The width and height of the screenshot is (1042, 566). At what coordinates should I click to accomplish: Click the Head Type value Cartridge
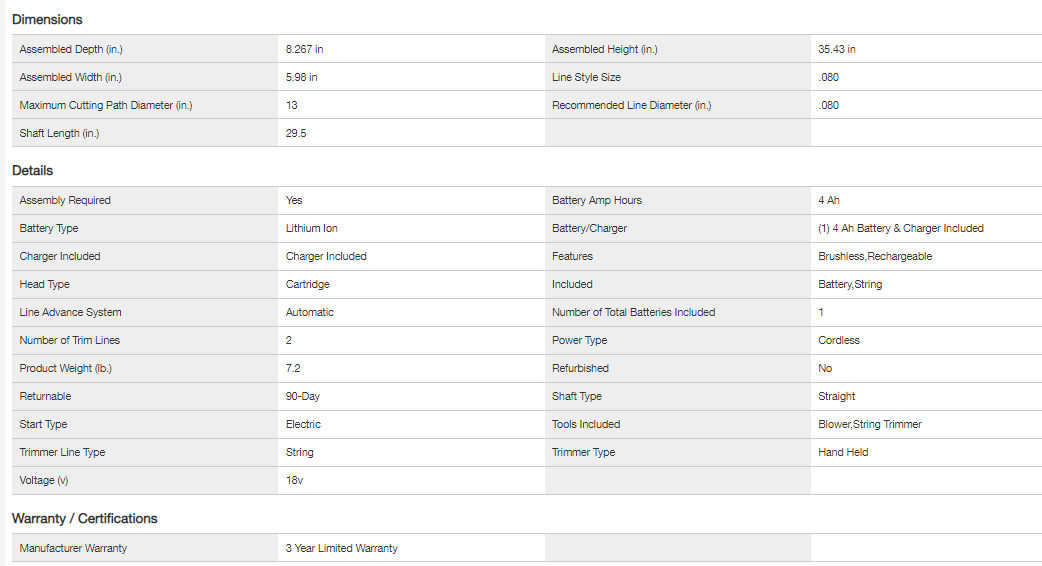(x=308, y=284)
